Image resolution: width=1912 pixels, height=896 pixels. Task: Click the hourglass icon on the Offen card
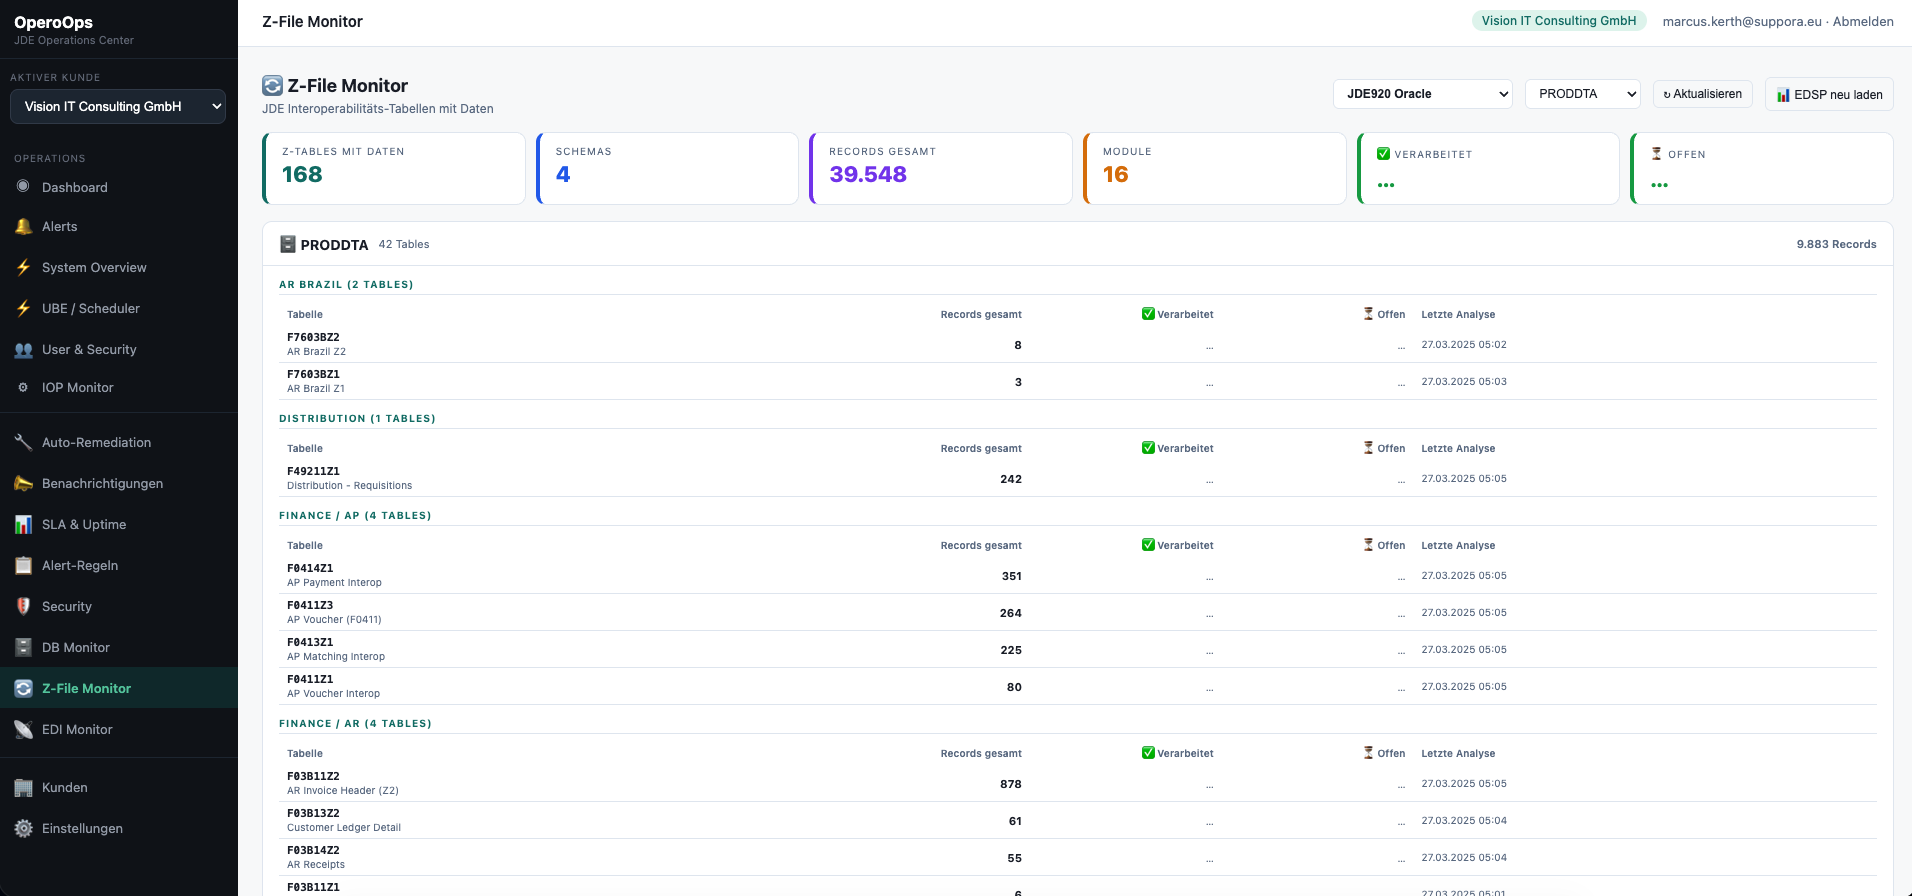click(x=1657, y=154)
